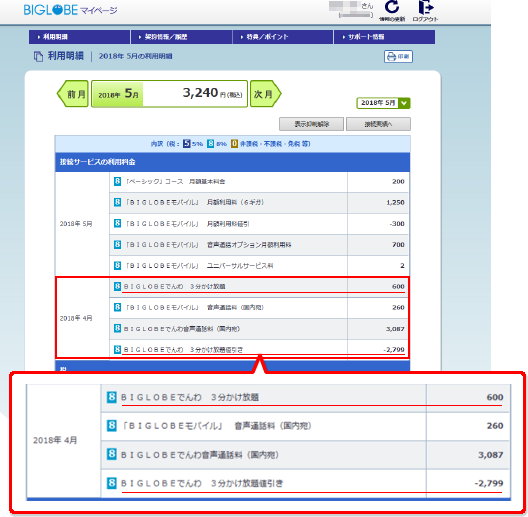
Task: Click the 接続サービスの利用料金 section header
Action: (232, 162)
